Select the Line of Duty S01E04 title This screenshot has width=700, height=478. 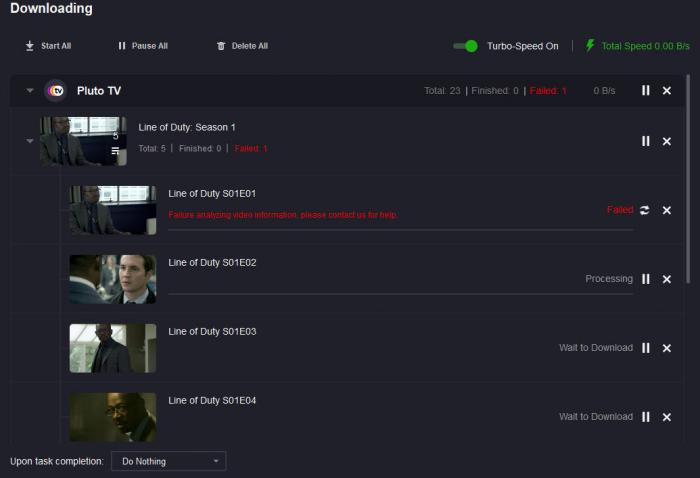click(x=212, y=400)
